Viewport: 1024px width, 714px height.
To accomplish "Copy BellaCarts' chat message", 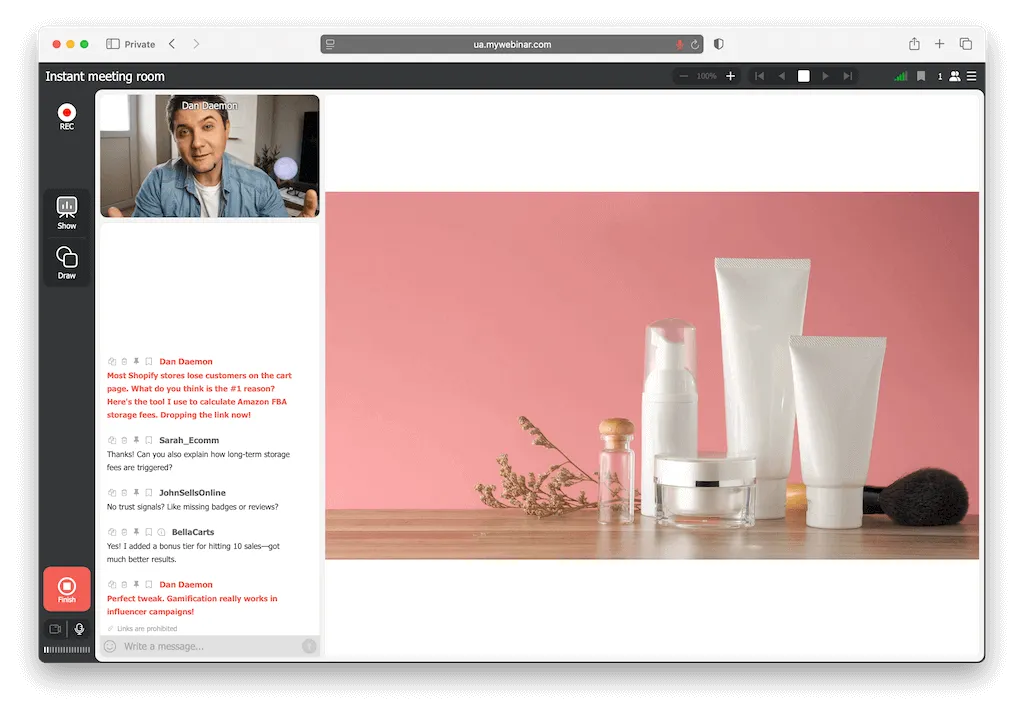I will click(112, 532).
